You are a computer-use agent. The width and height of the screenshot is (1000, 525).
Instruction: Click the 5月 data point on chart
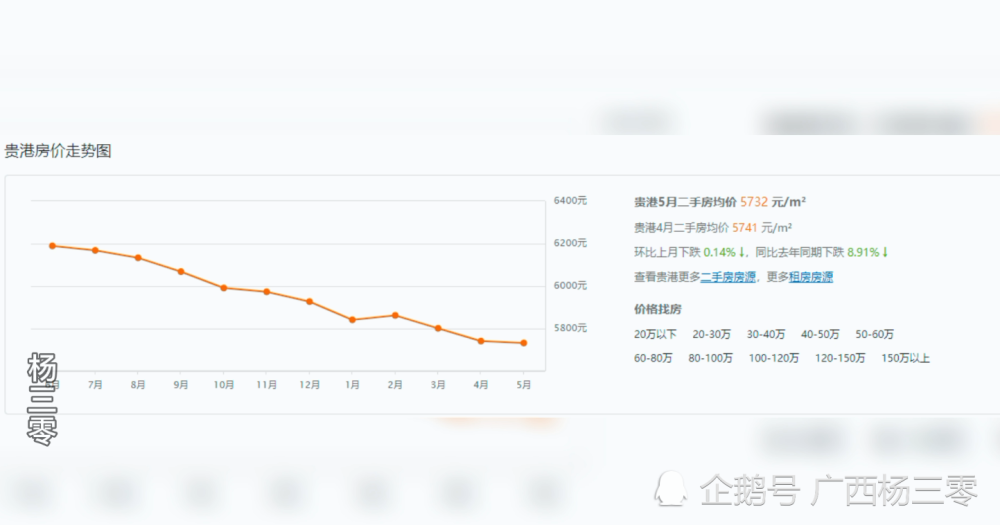[x=524, y=343]
